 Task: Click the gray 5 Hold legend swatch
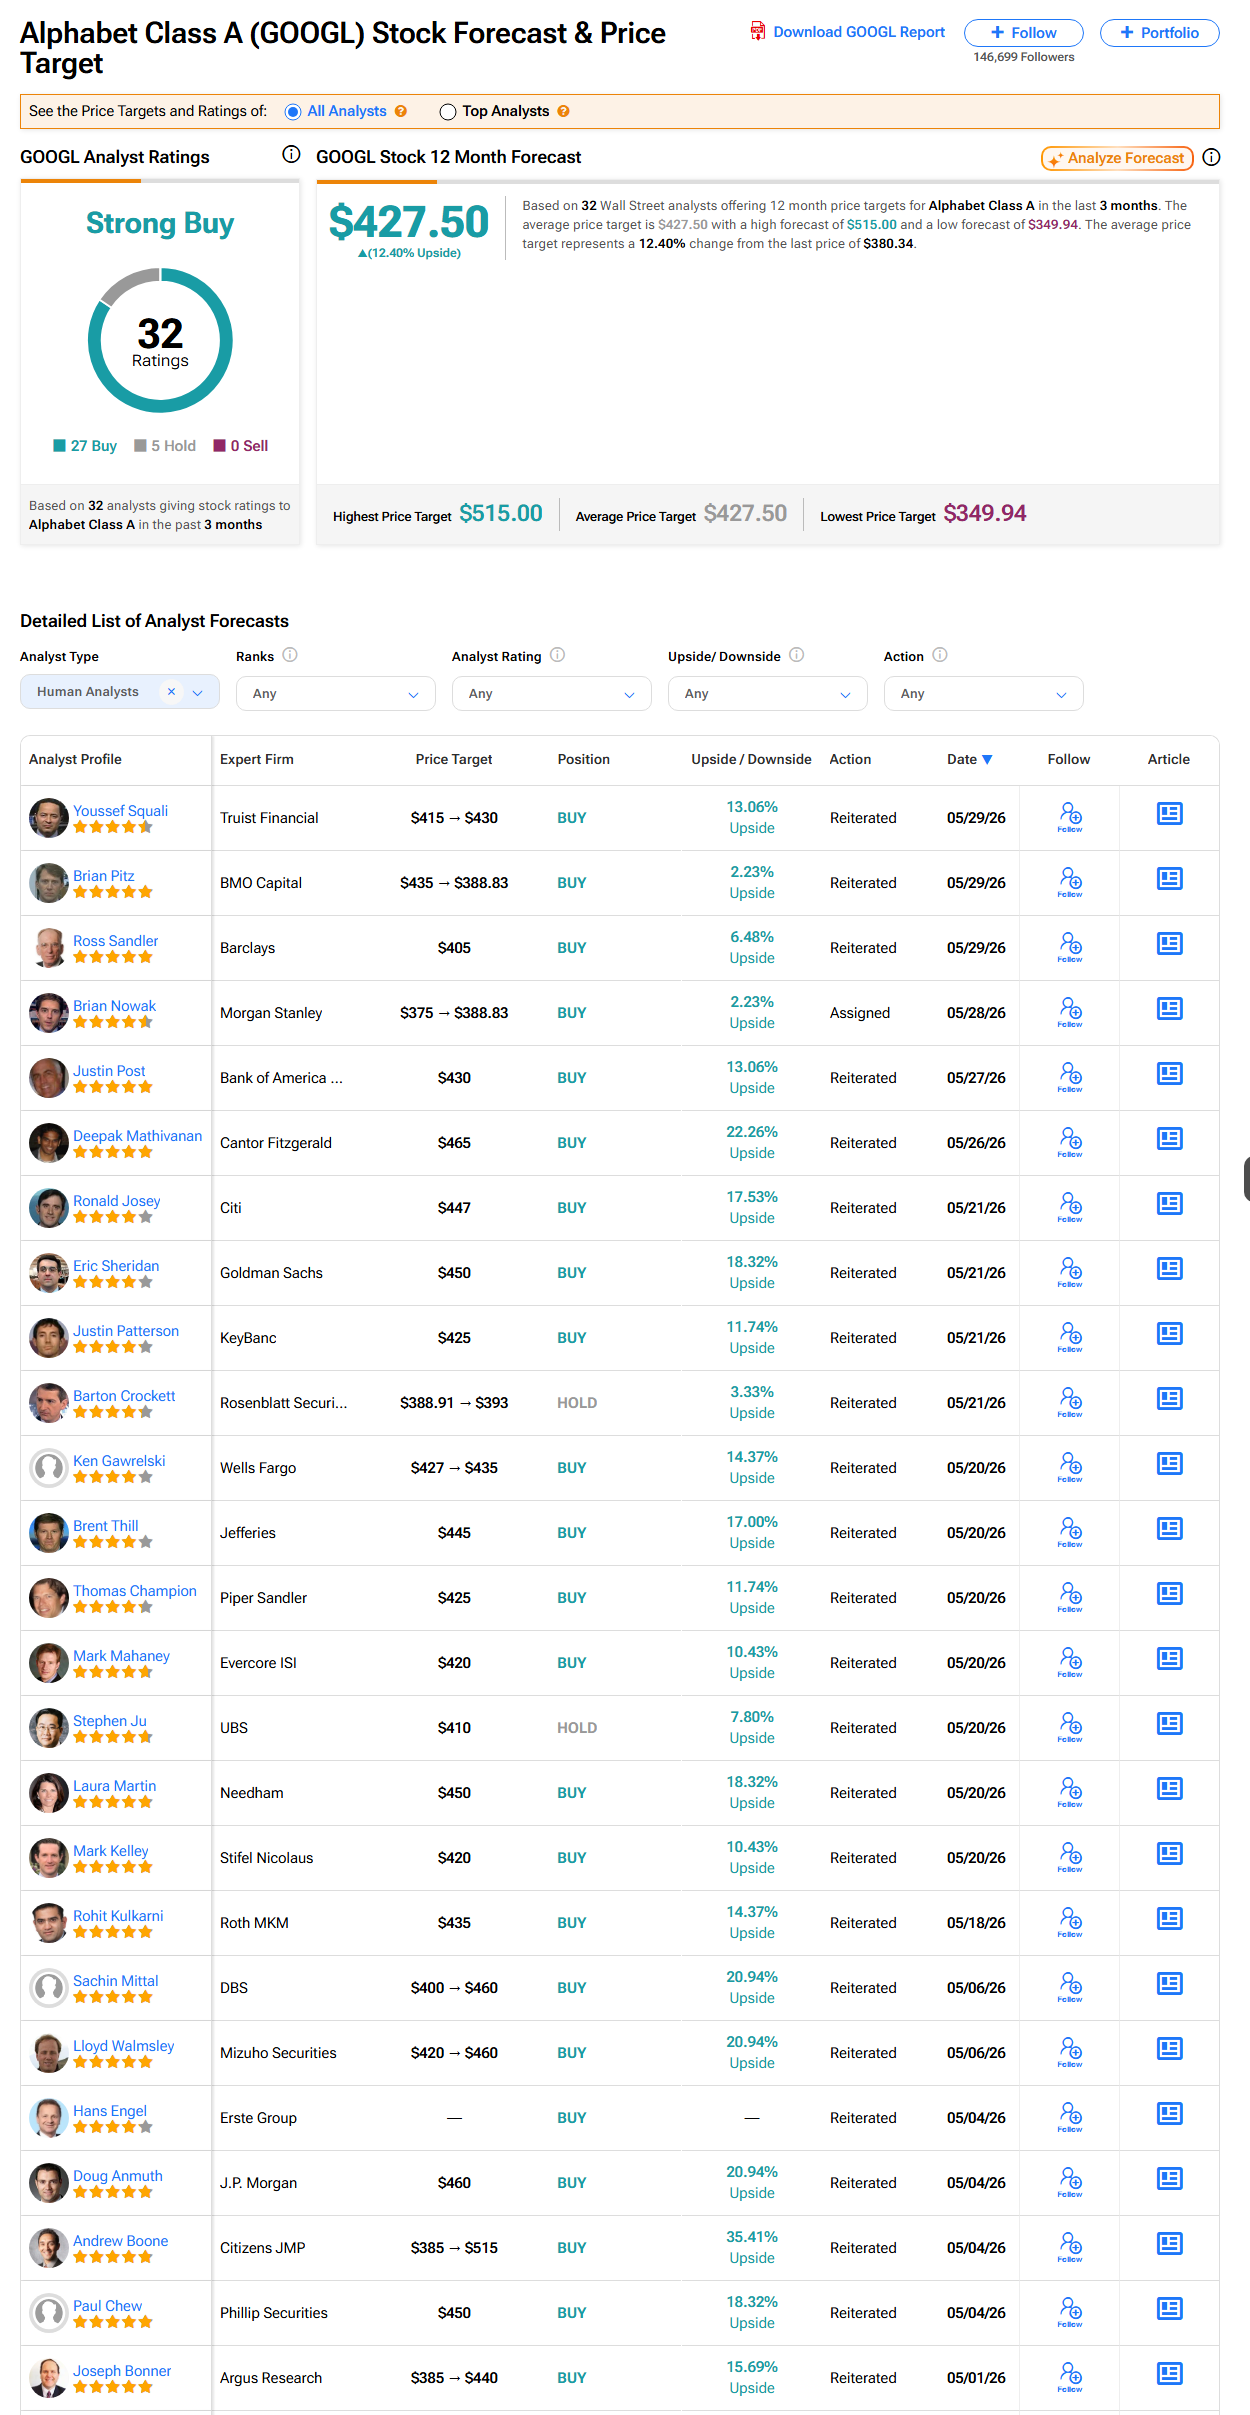[140, 445]
